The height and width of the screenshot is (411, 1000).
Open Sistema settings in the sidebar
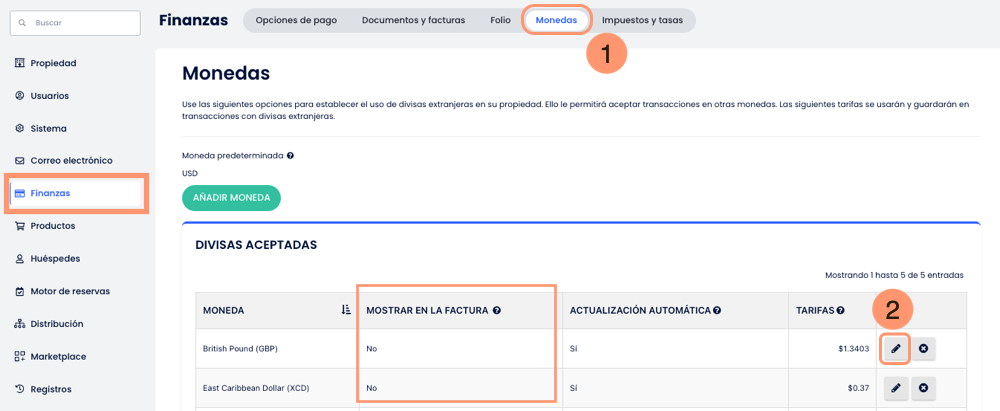click(x=48, y=128)
